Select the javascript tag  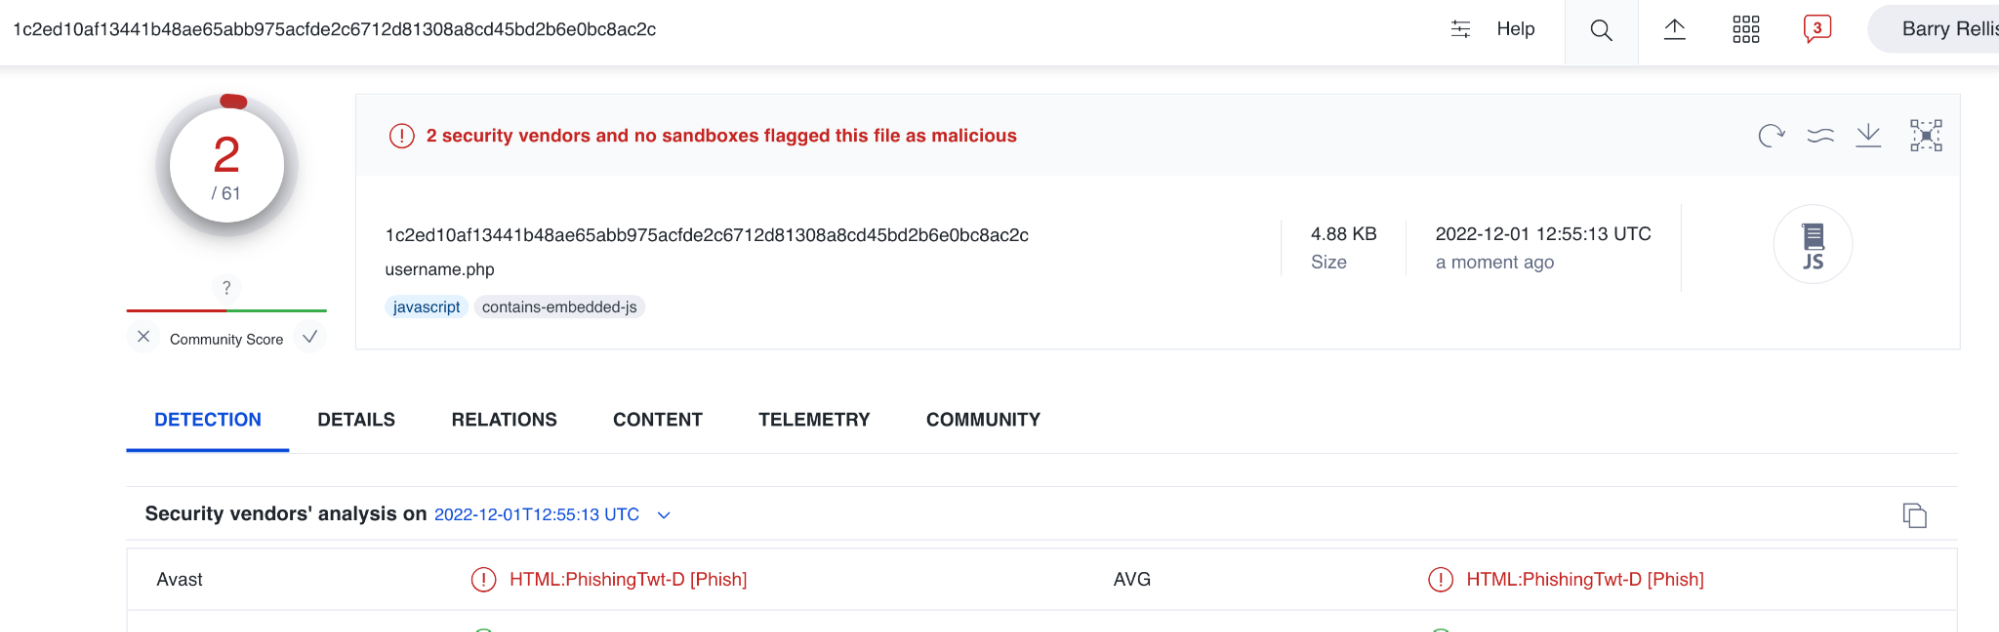coord(426,307)
